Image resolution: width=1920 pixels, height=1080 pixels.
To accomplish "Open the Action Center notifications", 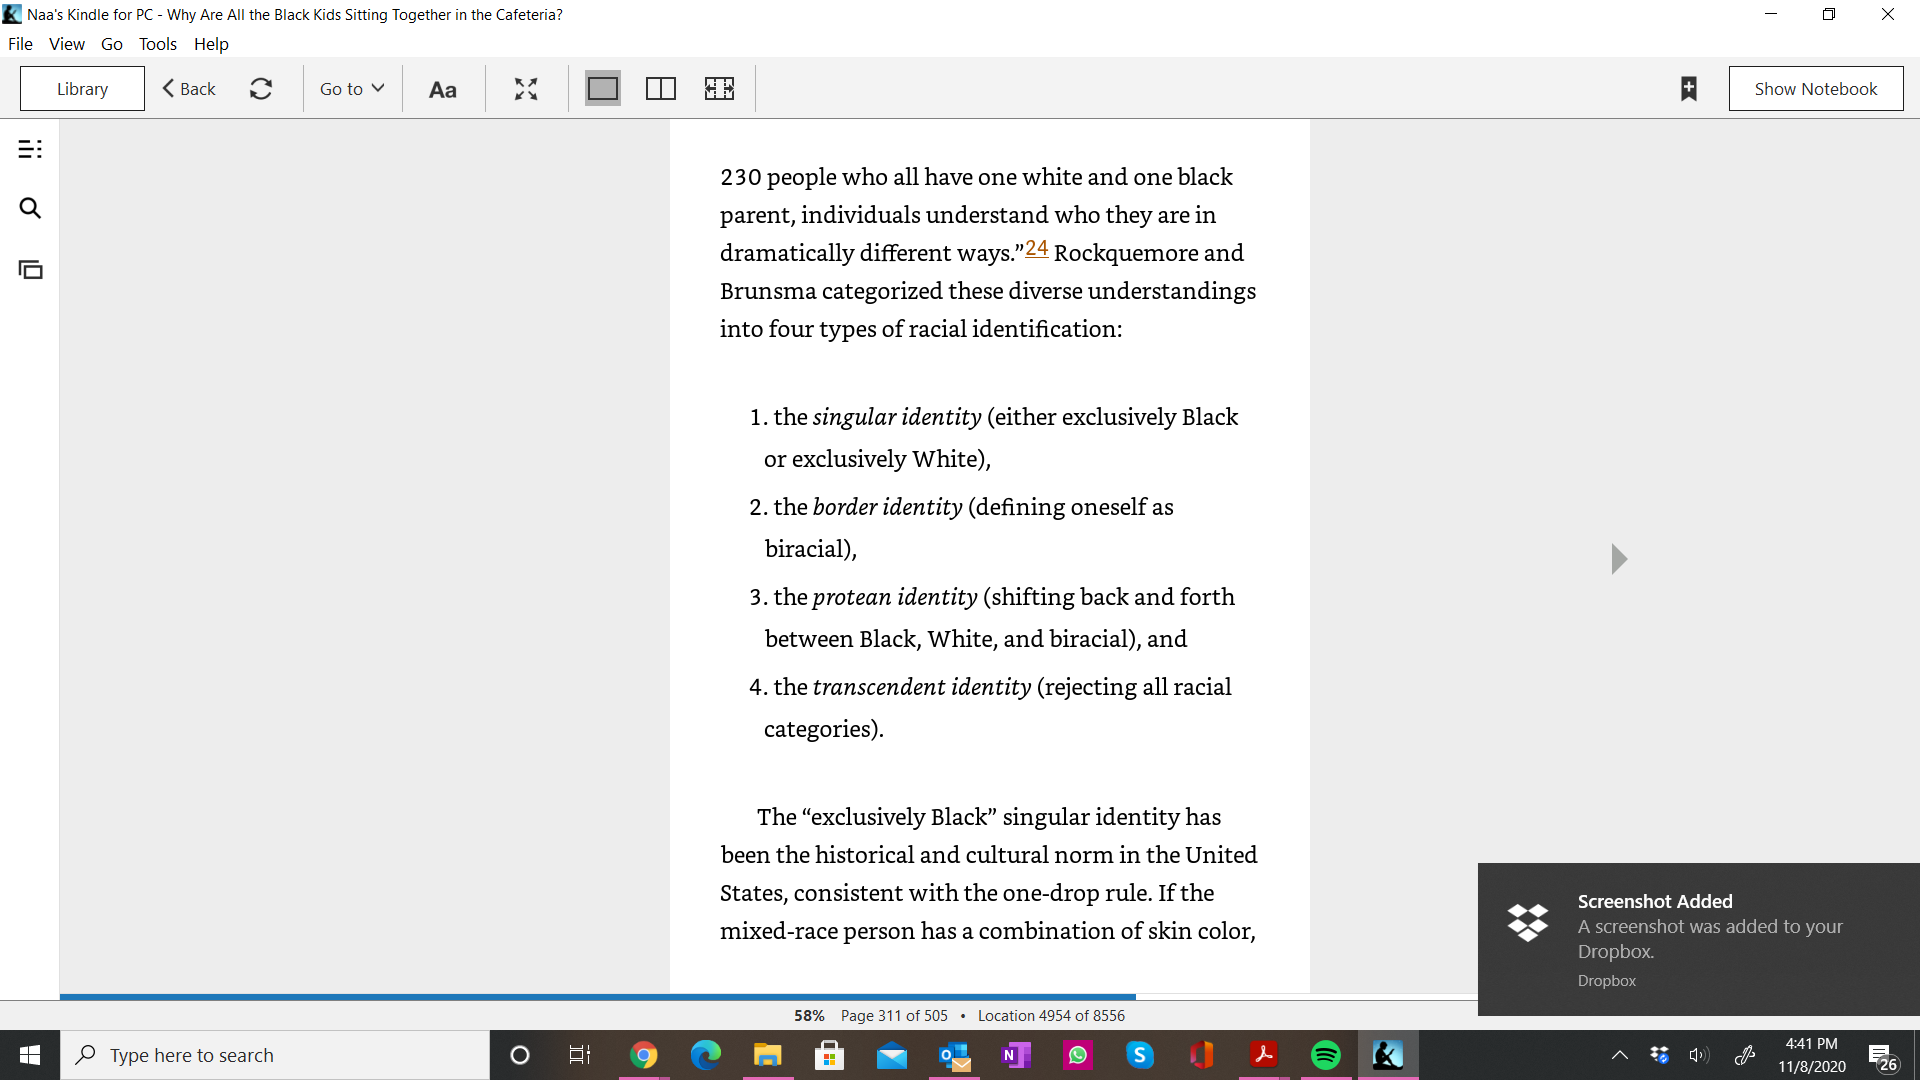I will coord(1883,1057).
